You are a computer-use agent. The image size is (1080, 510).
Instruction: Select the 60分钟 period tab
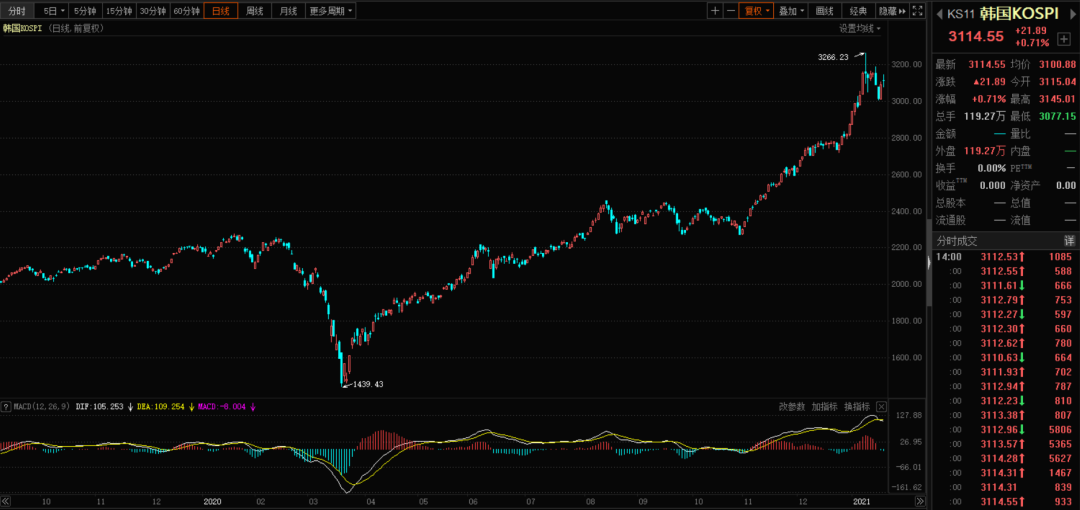(x=186, y=11)
